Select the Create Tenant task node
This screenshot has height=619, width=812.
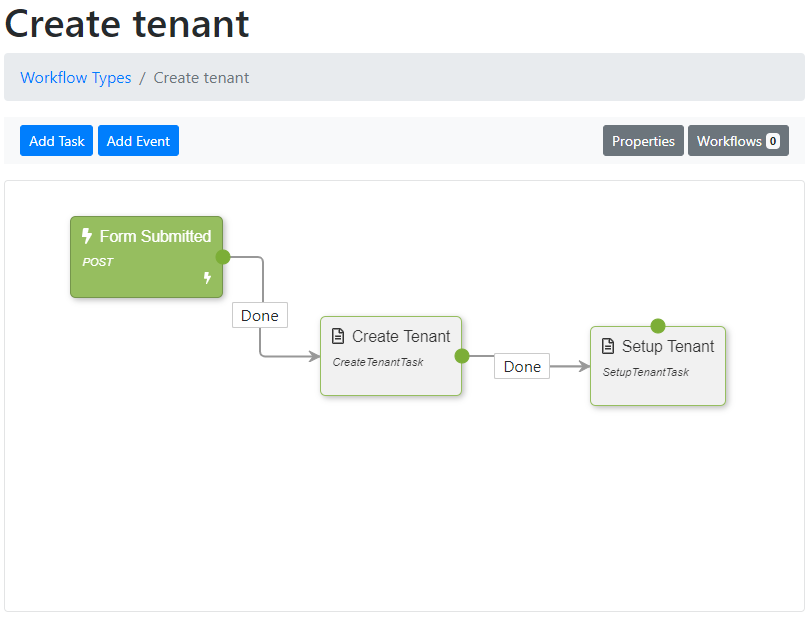391,356
